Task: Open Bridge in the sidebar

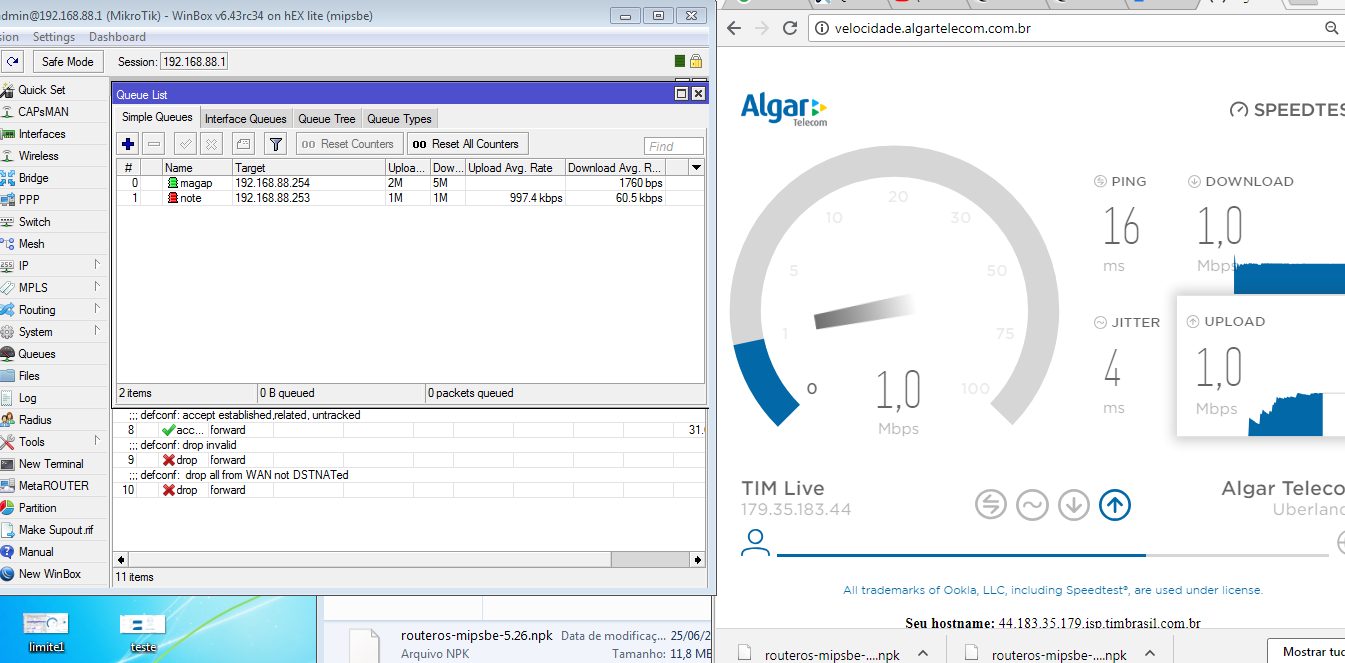Action: pyautogui.click(x=33, y=178)
